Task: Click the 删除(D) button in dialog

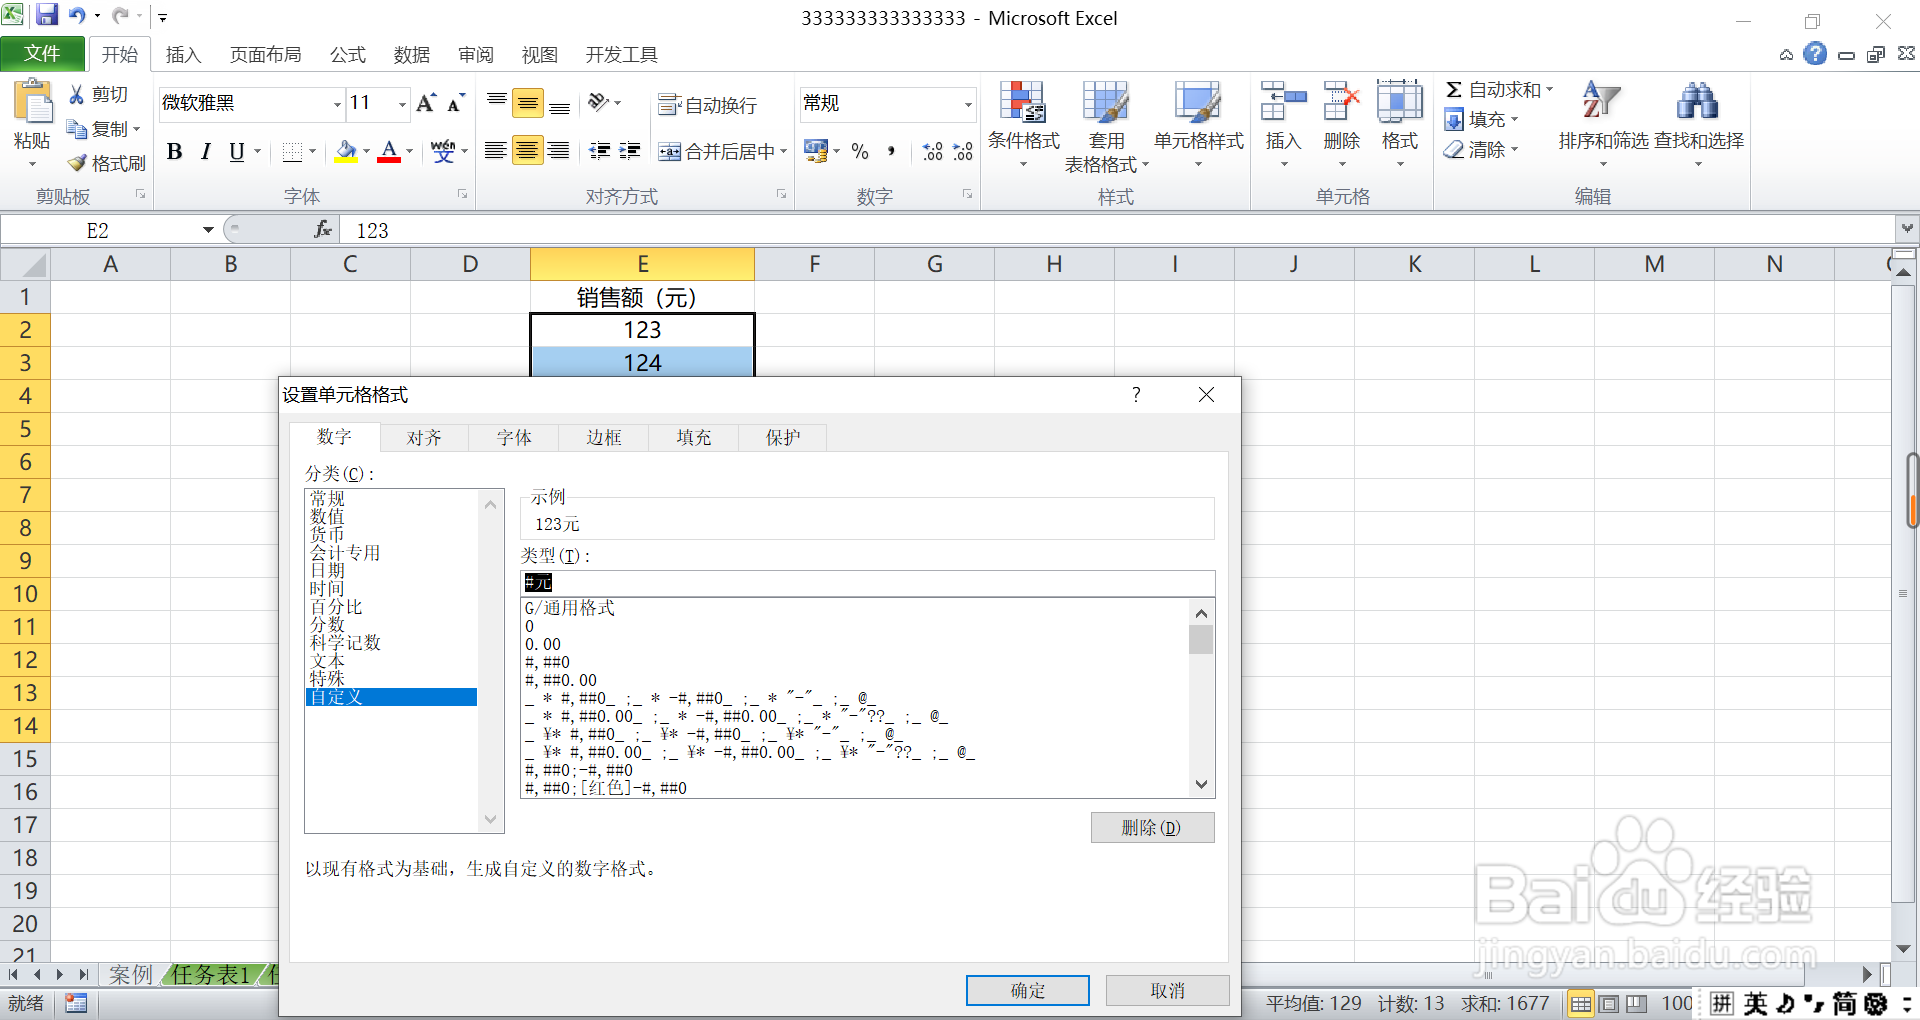Action: coord(1152,828)
